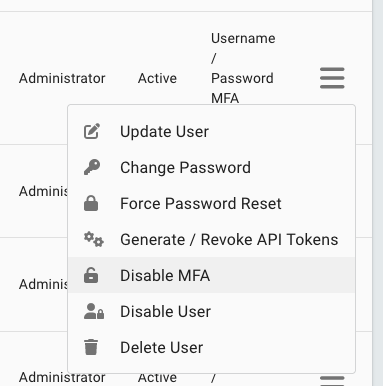Select Force Password Reset option
This screenshot has width=383, height=386.
tap(212, 203)
